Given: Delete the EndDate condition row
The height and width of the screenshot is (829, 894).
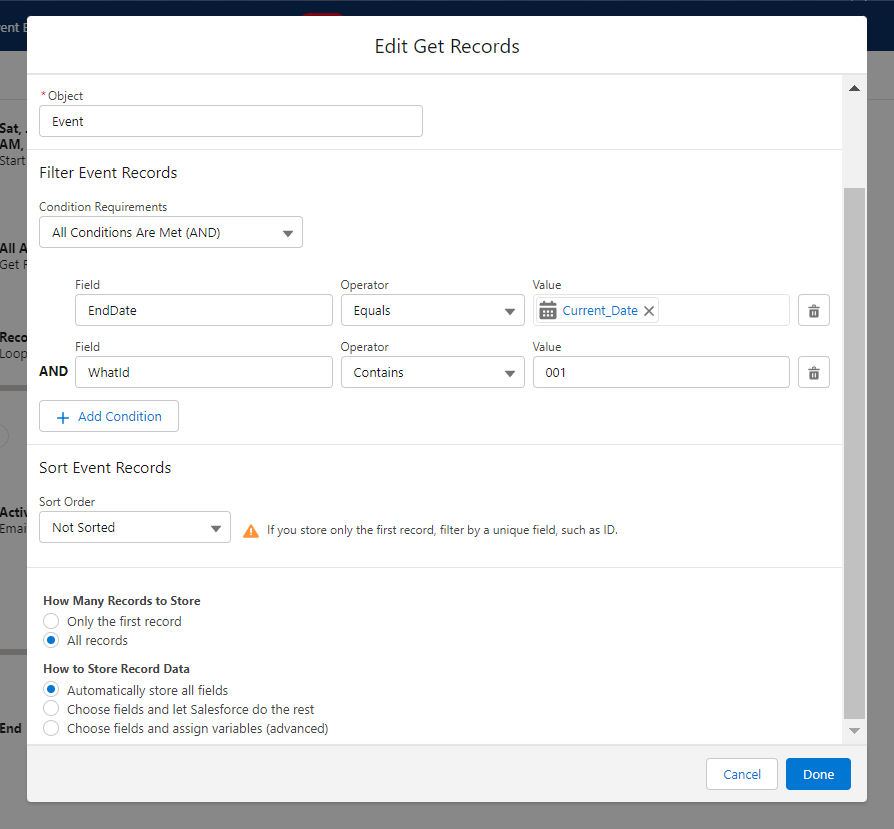Looking at the screenshot, I should pyautogui.click(x=813, y=311).
